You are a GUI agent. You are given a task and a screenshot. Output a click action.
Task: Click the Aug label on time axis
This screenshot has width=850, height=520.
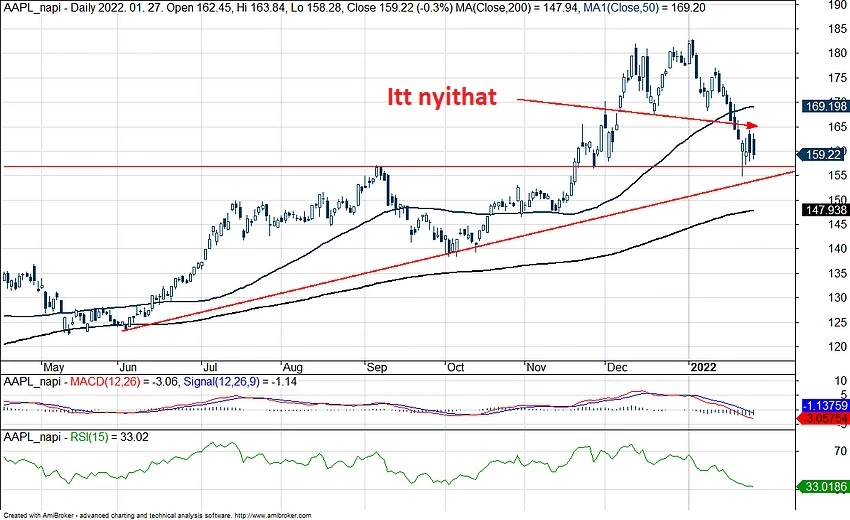pos(293,367)
